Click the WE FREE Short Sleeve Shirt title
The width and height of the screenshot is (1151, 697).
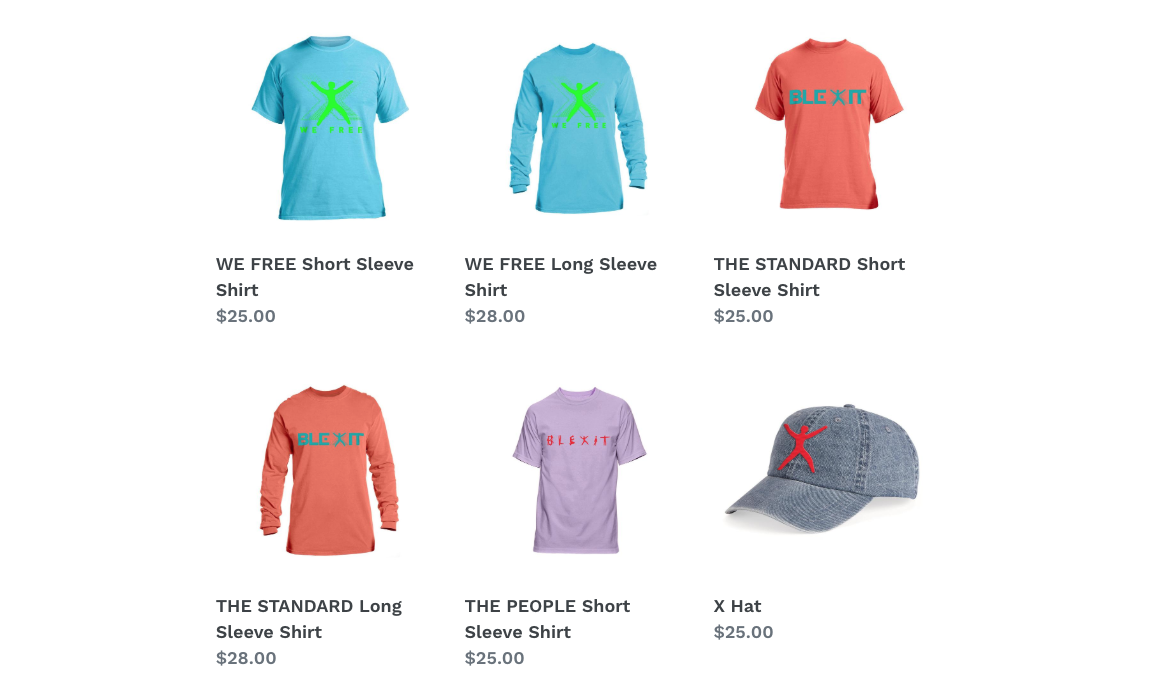tap(315, 277)
